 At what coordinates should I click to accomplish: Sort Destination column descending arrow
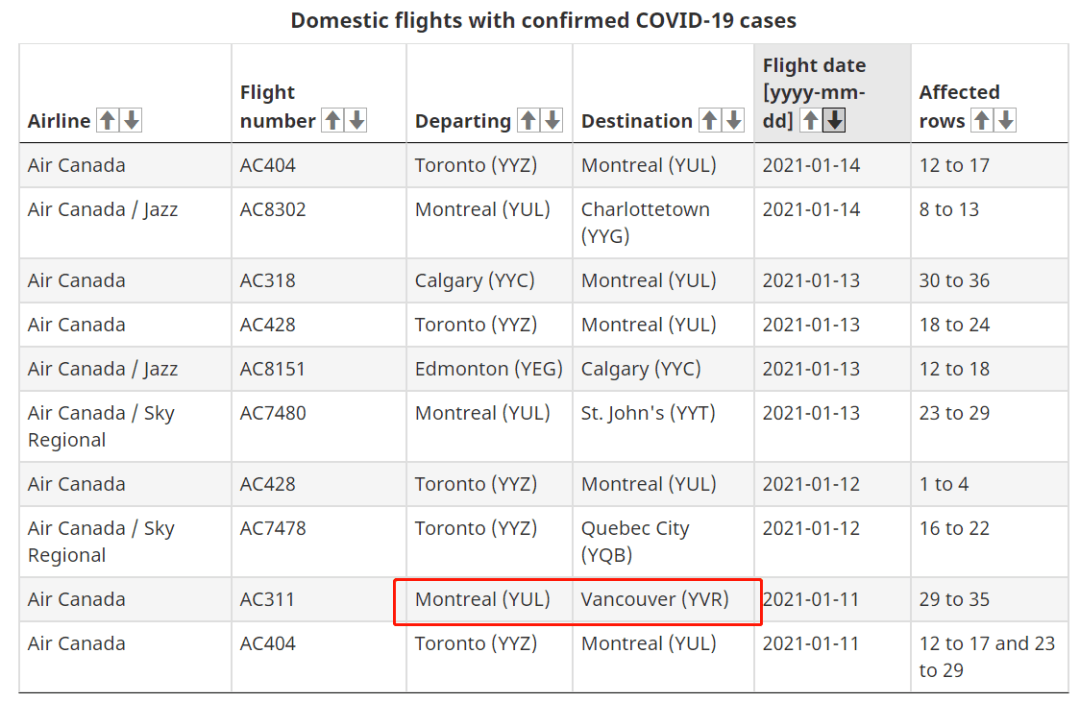coord(734,121)
